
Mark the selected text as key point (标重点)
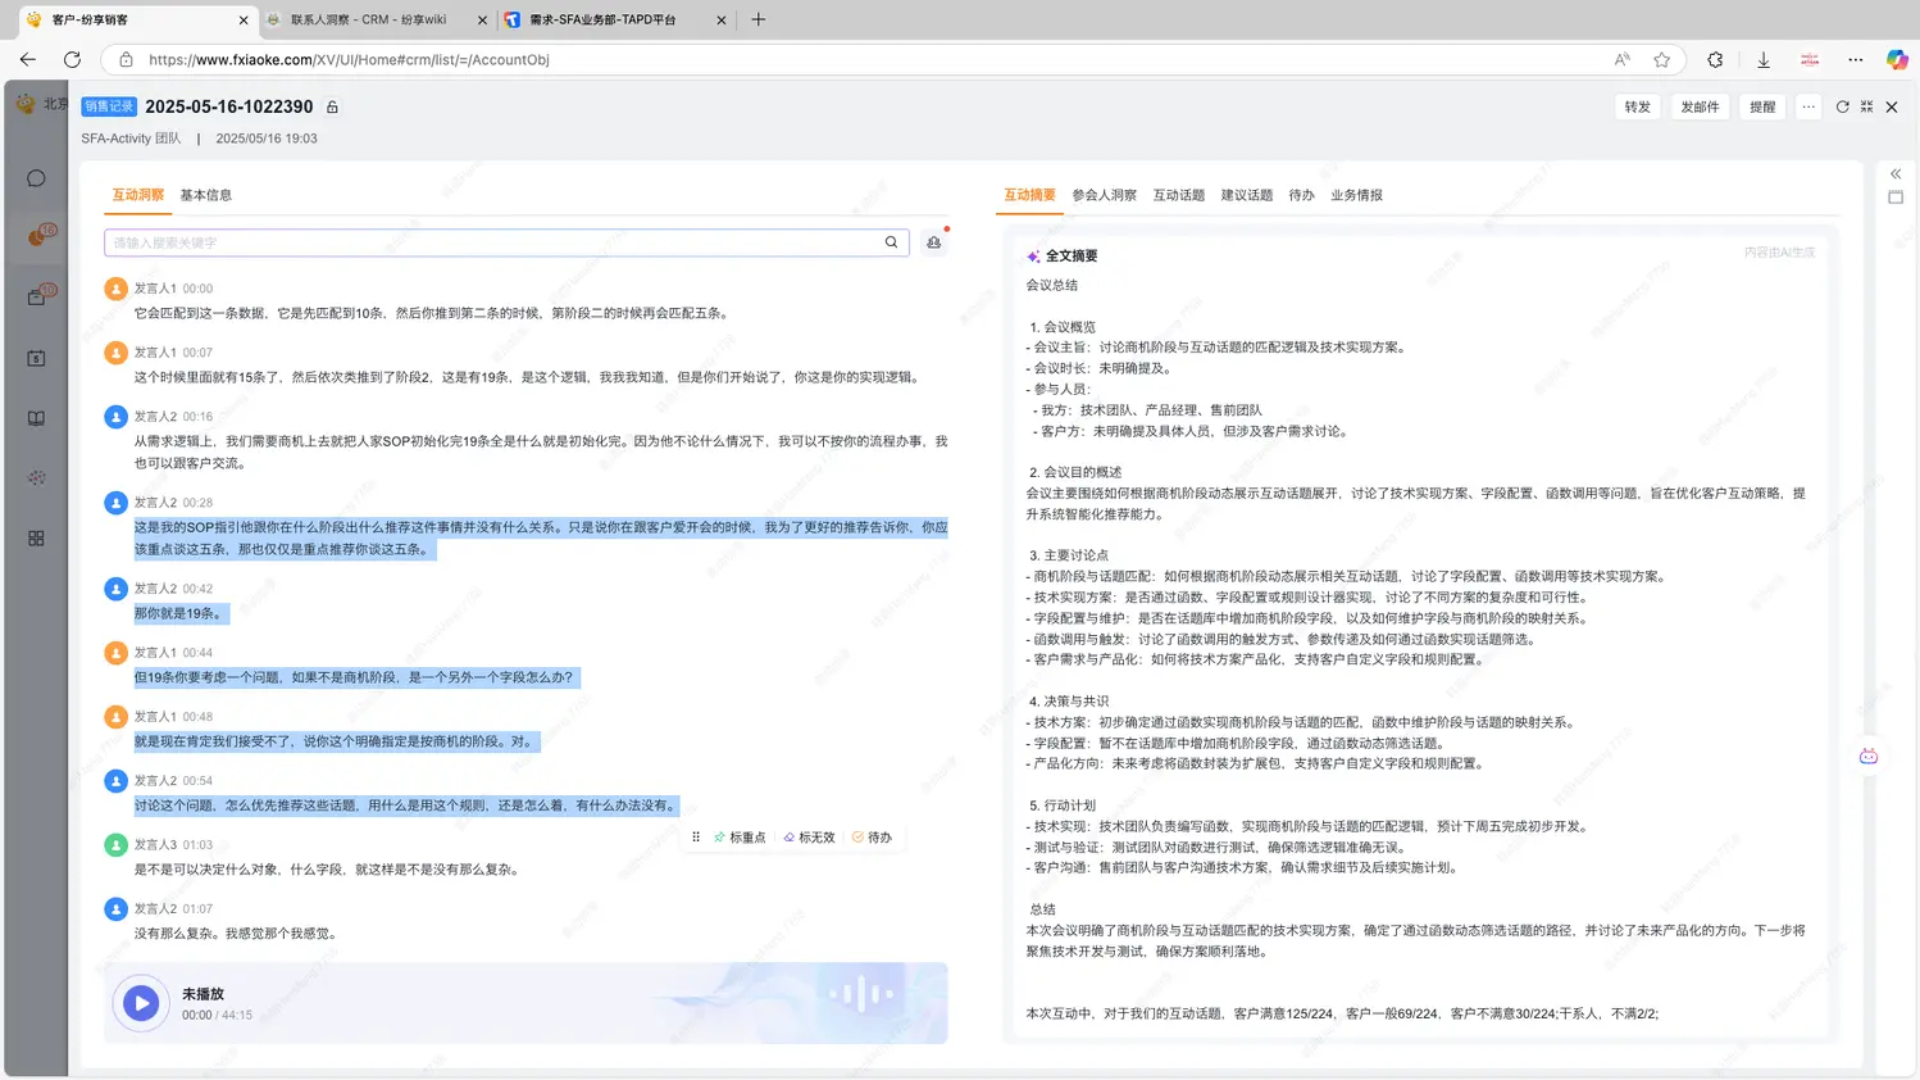740,837
